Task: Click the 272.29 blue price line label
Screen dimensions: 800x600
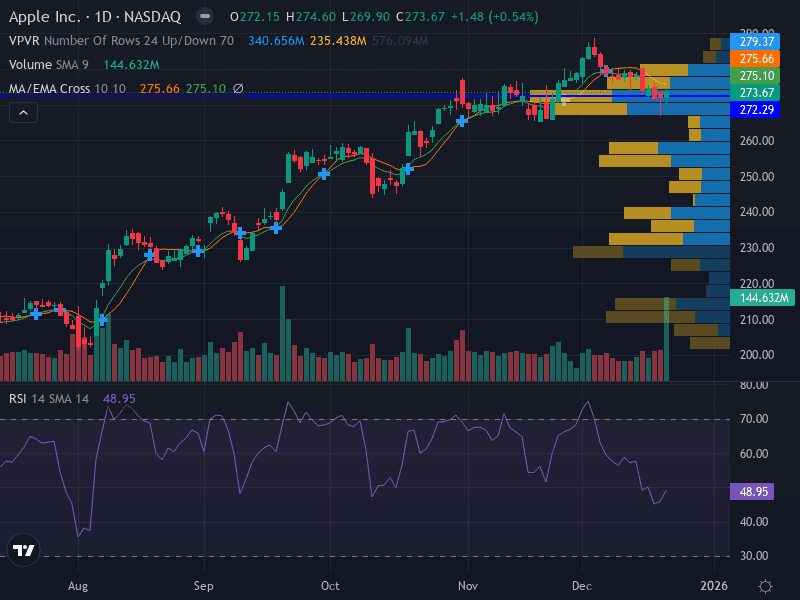Action: pyautogui.click(x=755, y=109)
